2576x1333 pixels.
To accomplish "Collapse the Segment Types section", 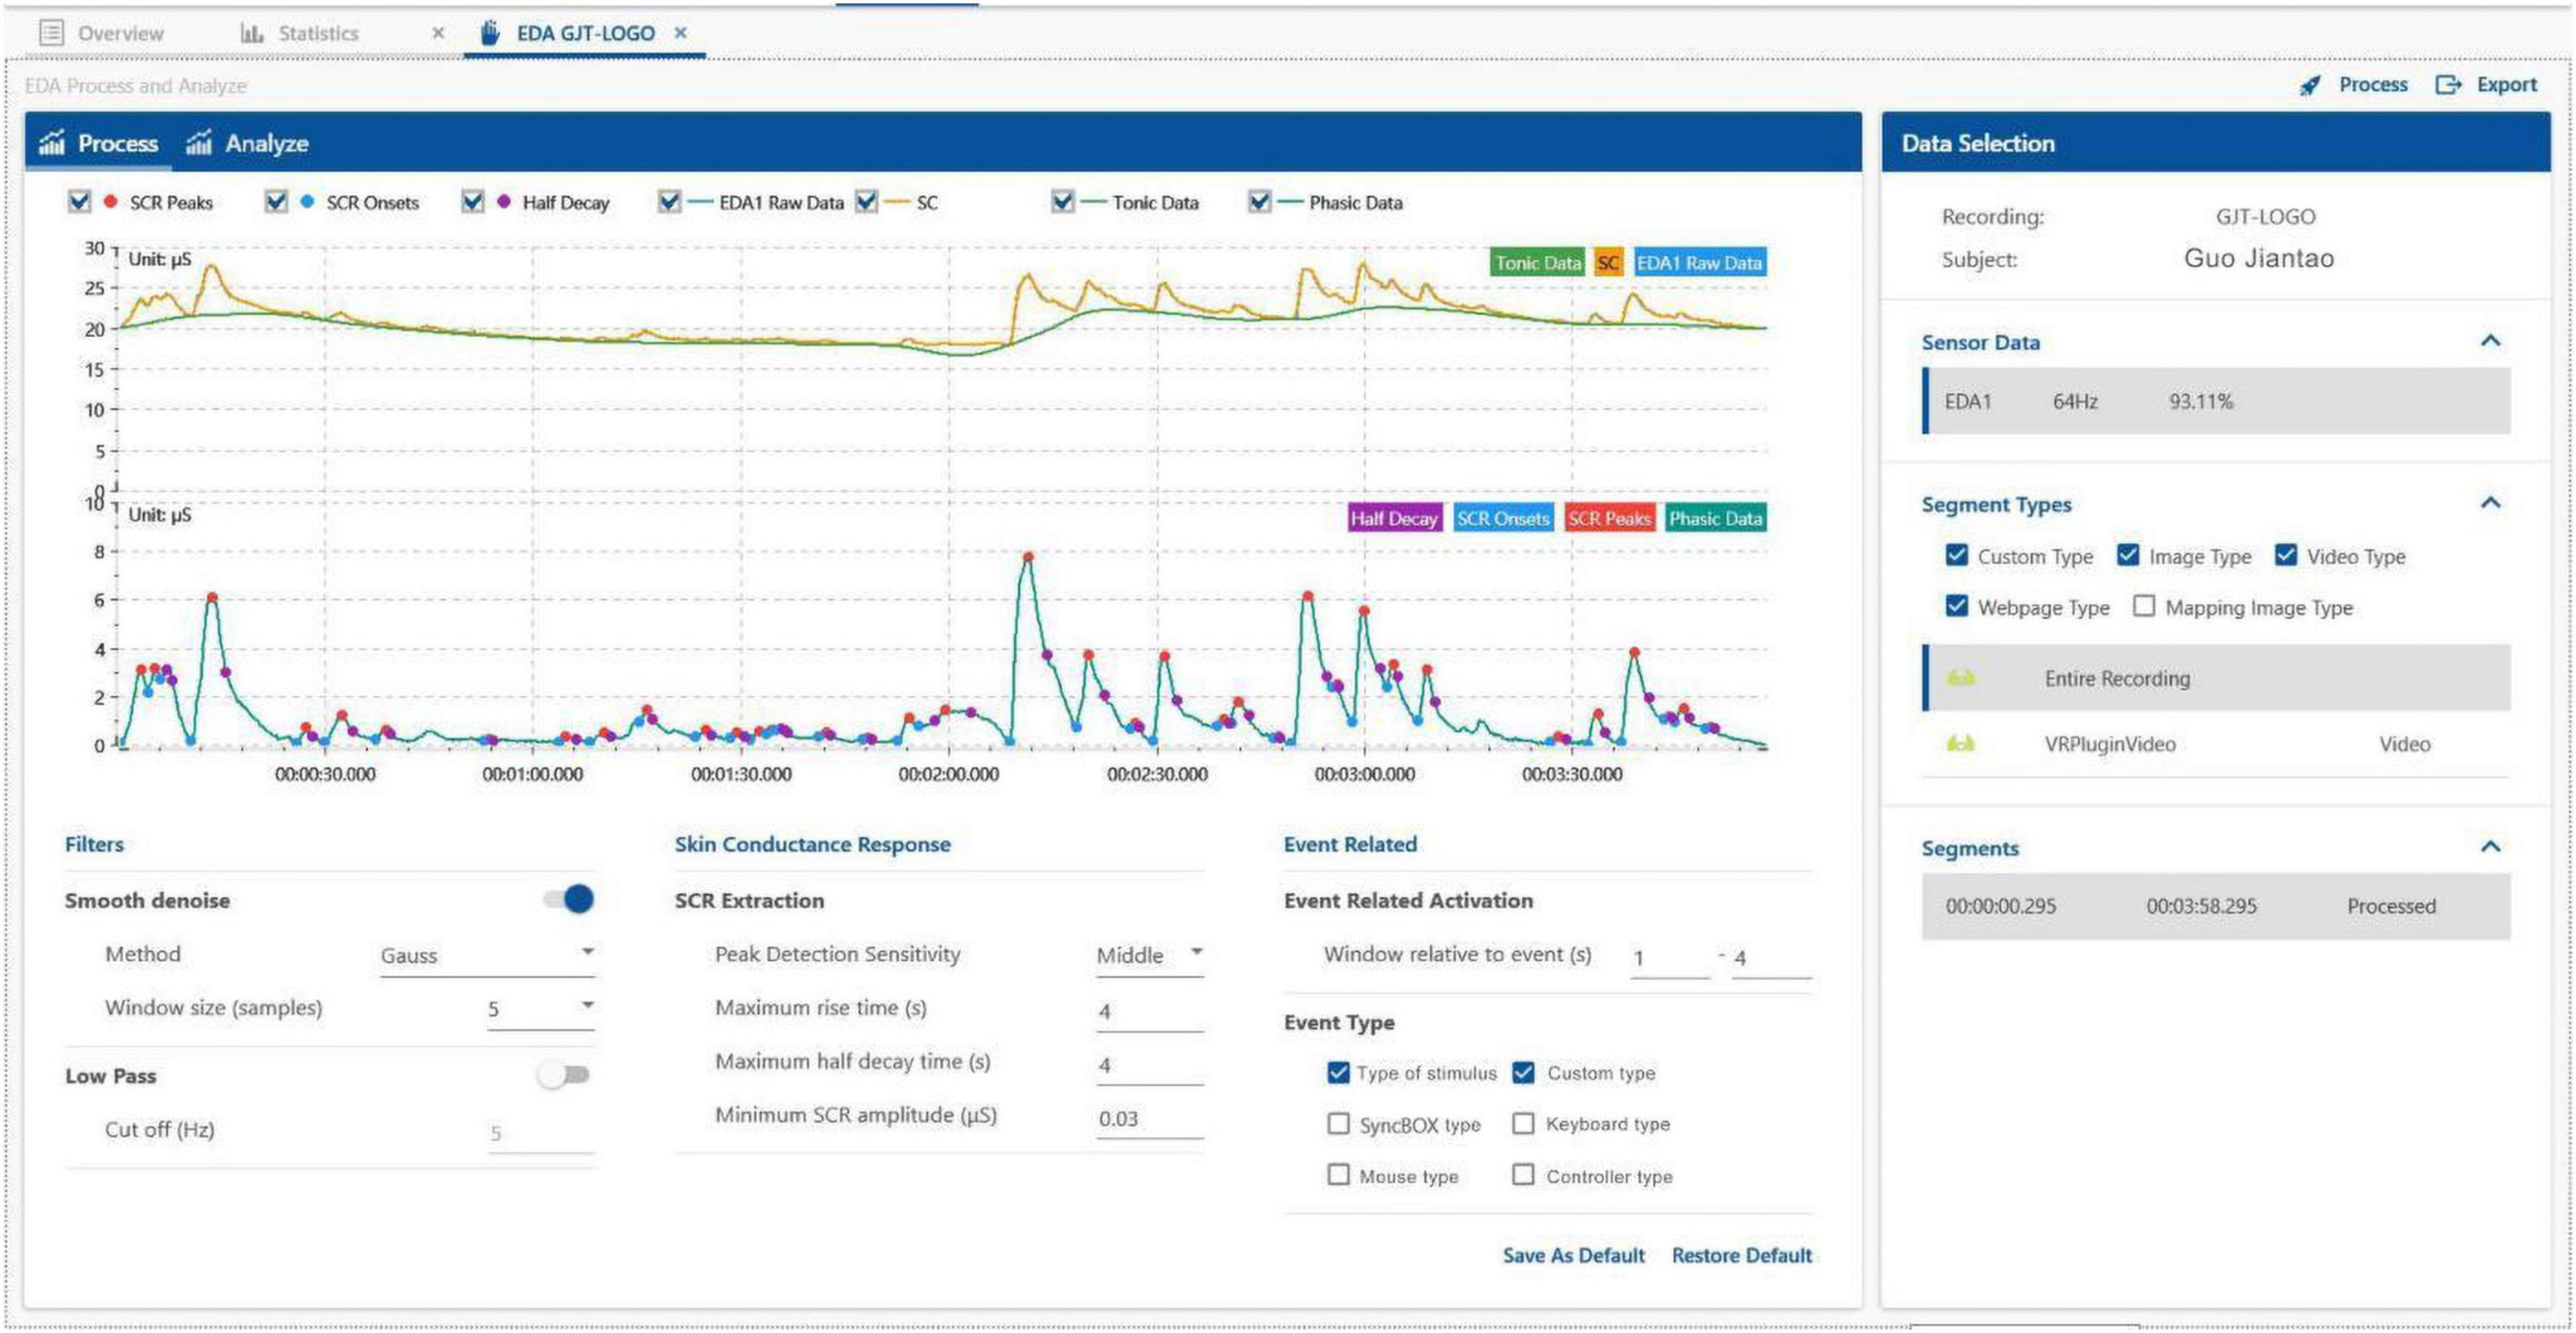I will (x=2491, y=503).
